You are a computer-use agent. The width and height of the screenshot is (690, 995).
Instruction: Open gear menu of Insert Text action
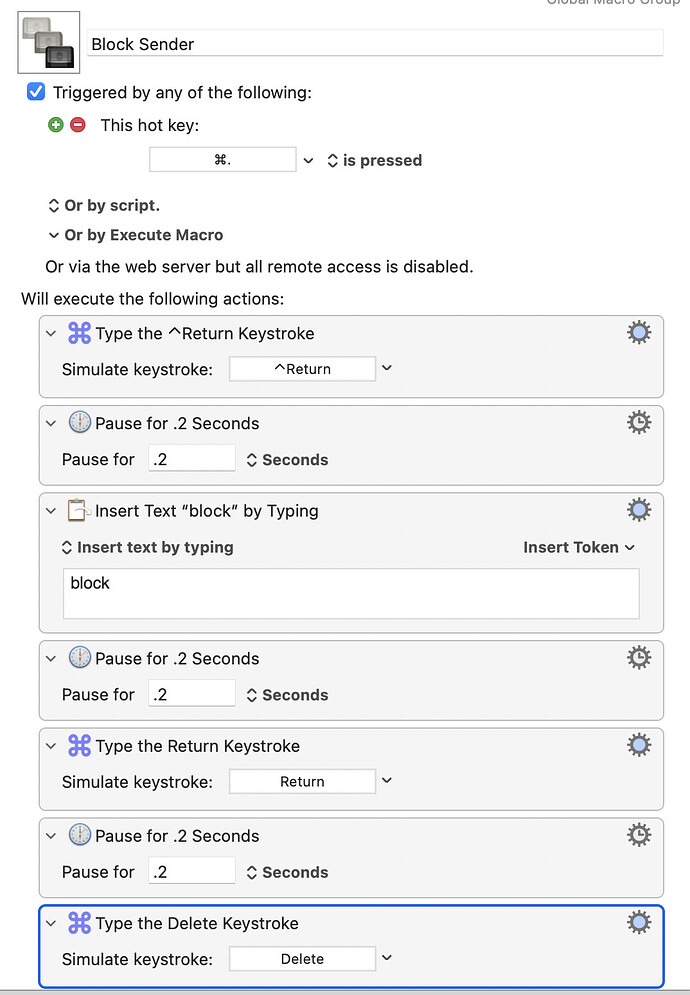[639, 510]
